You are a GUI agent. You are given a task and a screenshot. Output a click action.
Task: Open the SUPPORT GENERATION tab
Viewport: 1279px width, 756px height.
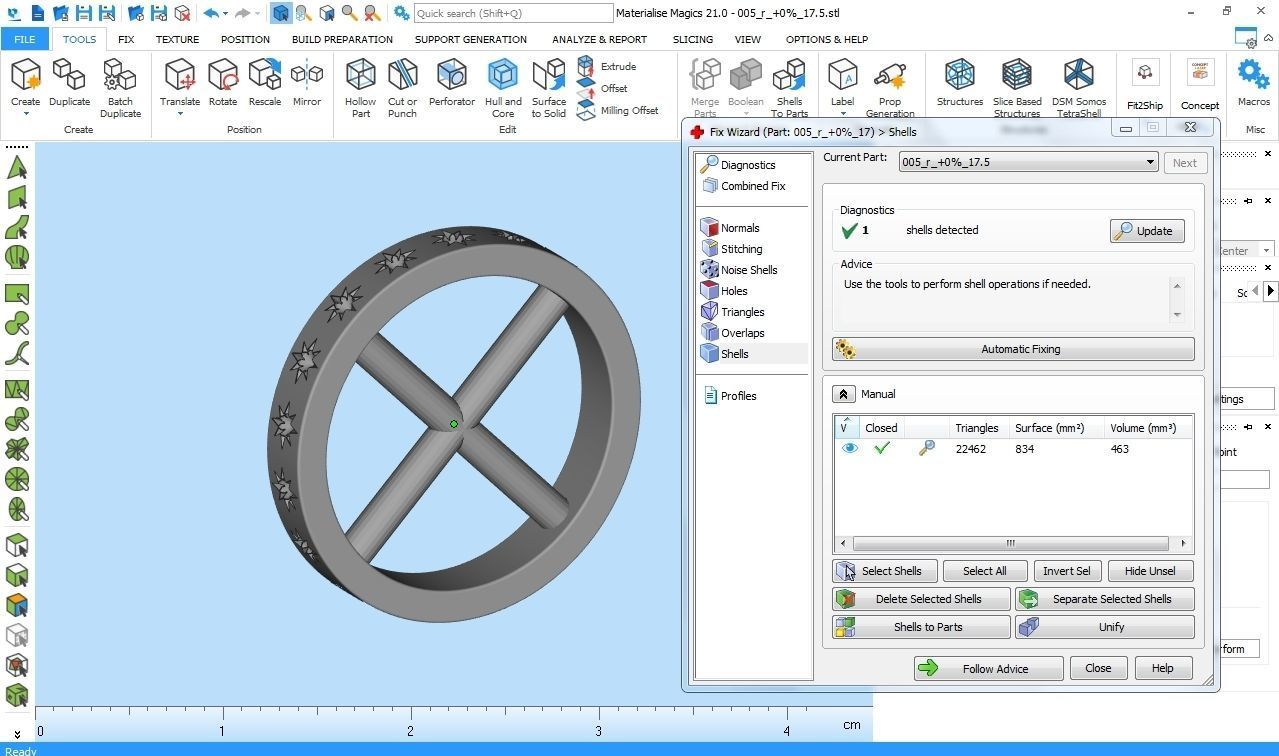(x=470, y=39)
